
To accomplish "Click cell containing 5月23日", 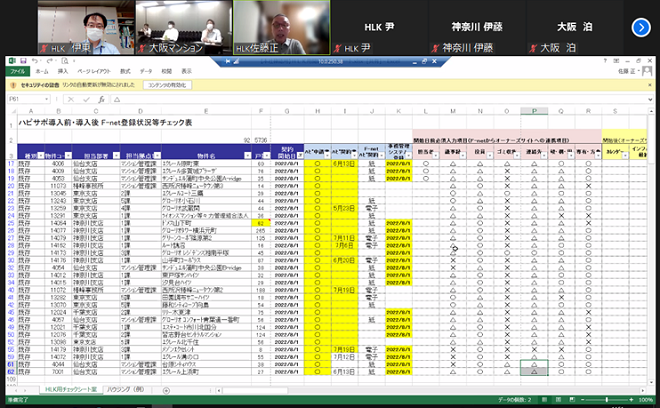I will (344, 208).
